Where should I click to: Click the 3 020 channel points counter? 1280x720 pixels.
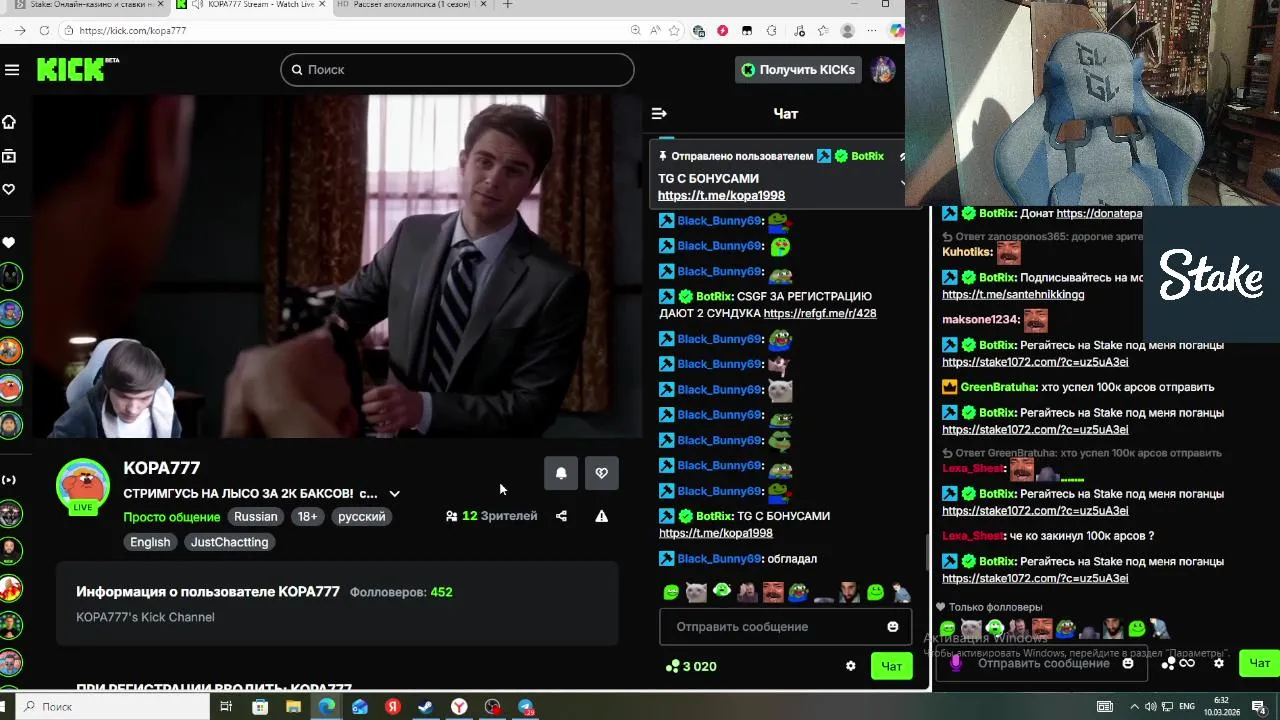690,666
